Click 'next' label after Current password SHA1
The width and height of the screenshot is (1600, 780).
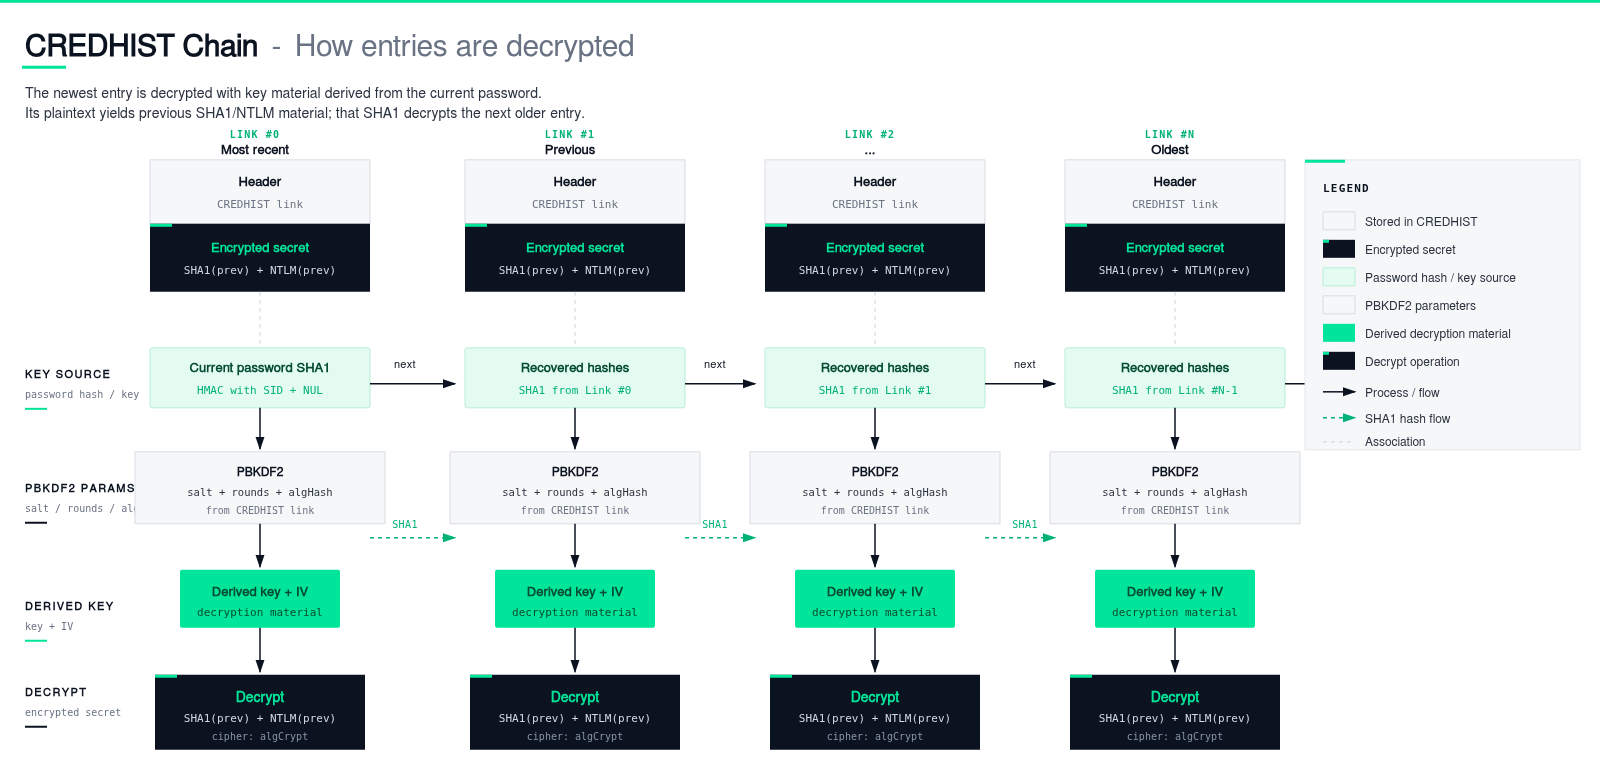[x=405, y=364]
